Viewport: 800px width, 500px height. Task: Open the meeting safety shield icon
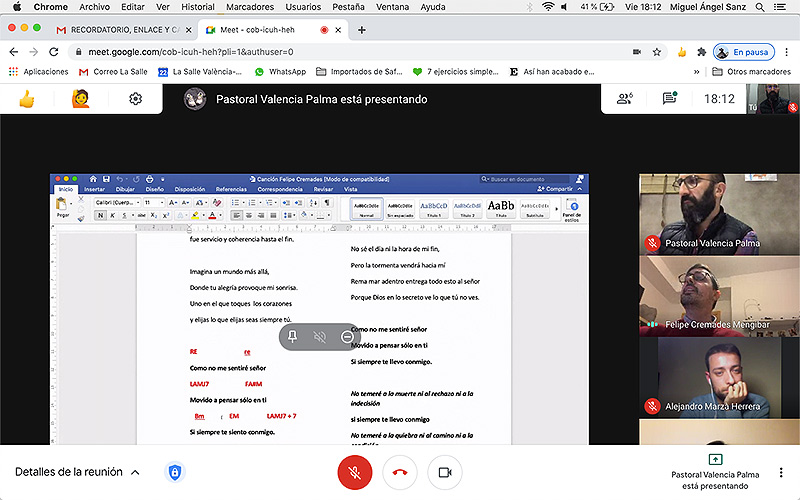pyautogui.click(x=174, y=472)
